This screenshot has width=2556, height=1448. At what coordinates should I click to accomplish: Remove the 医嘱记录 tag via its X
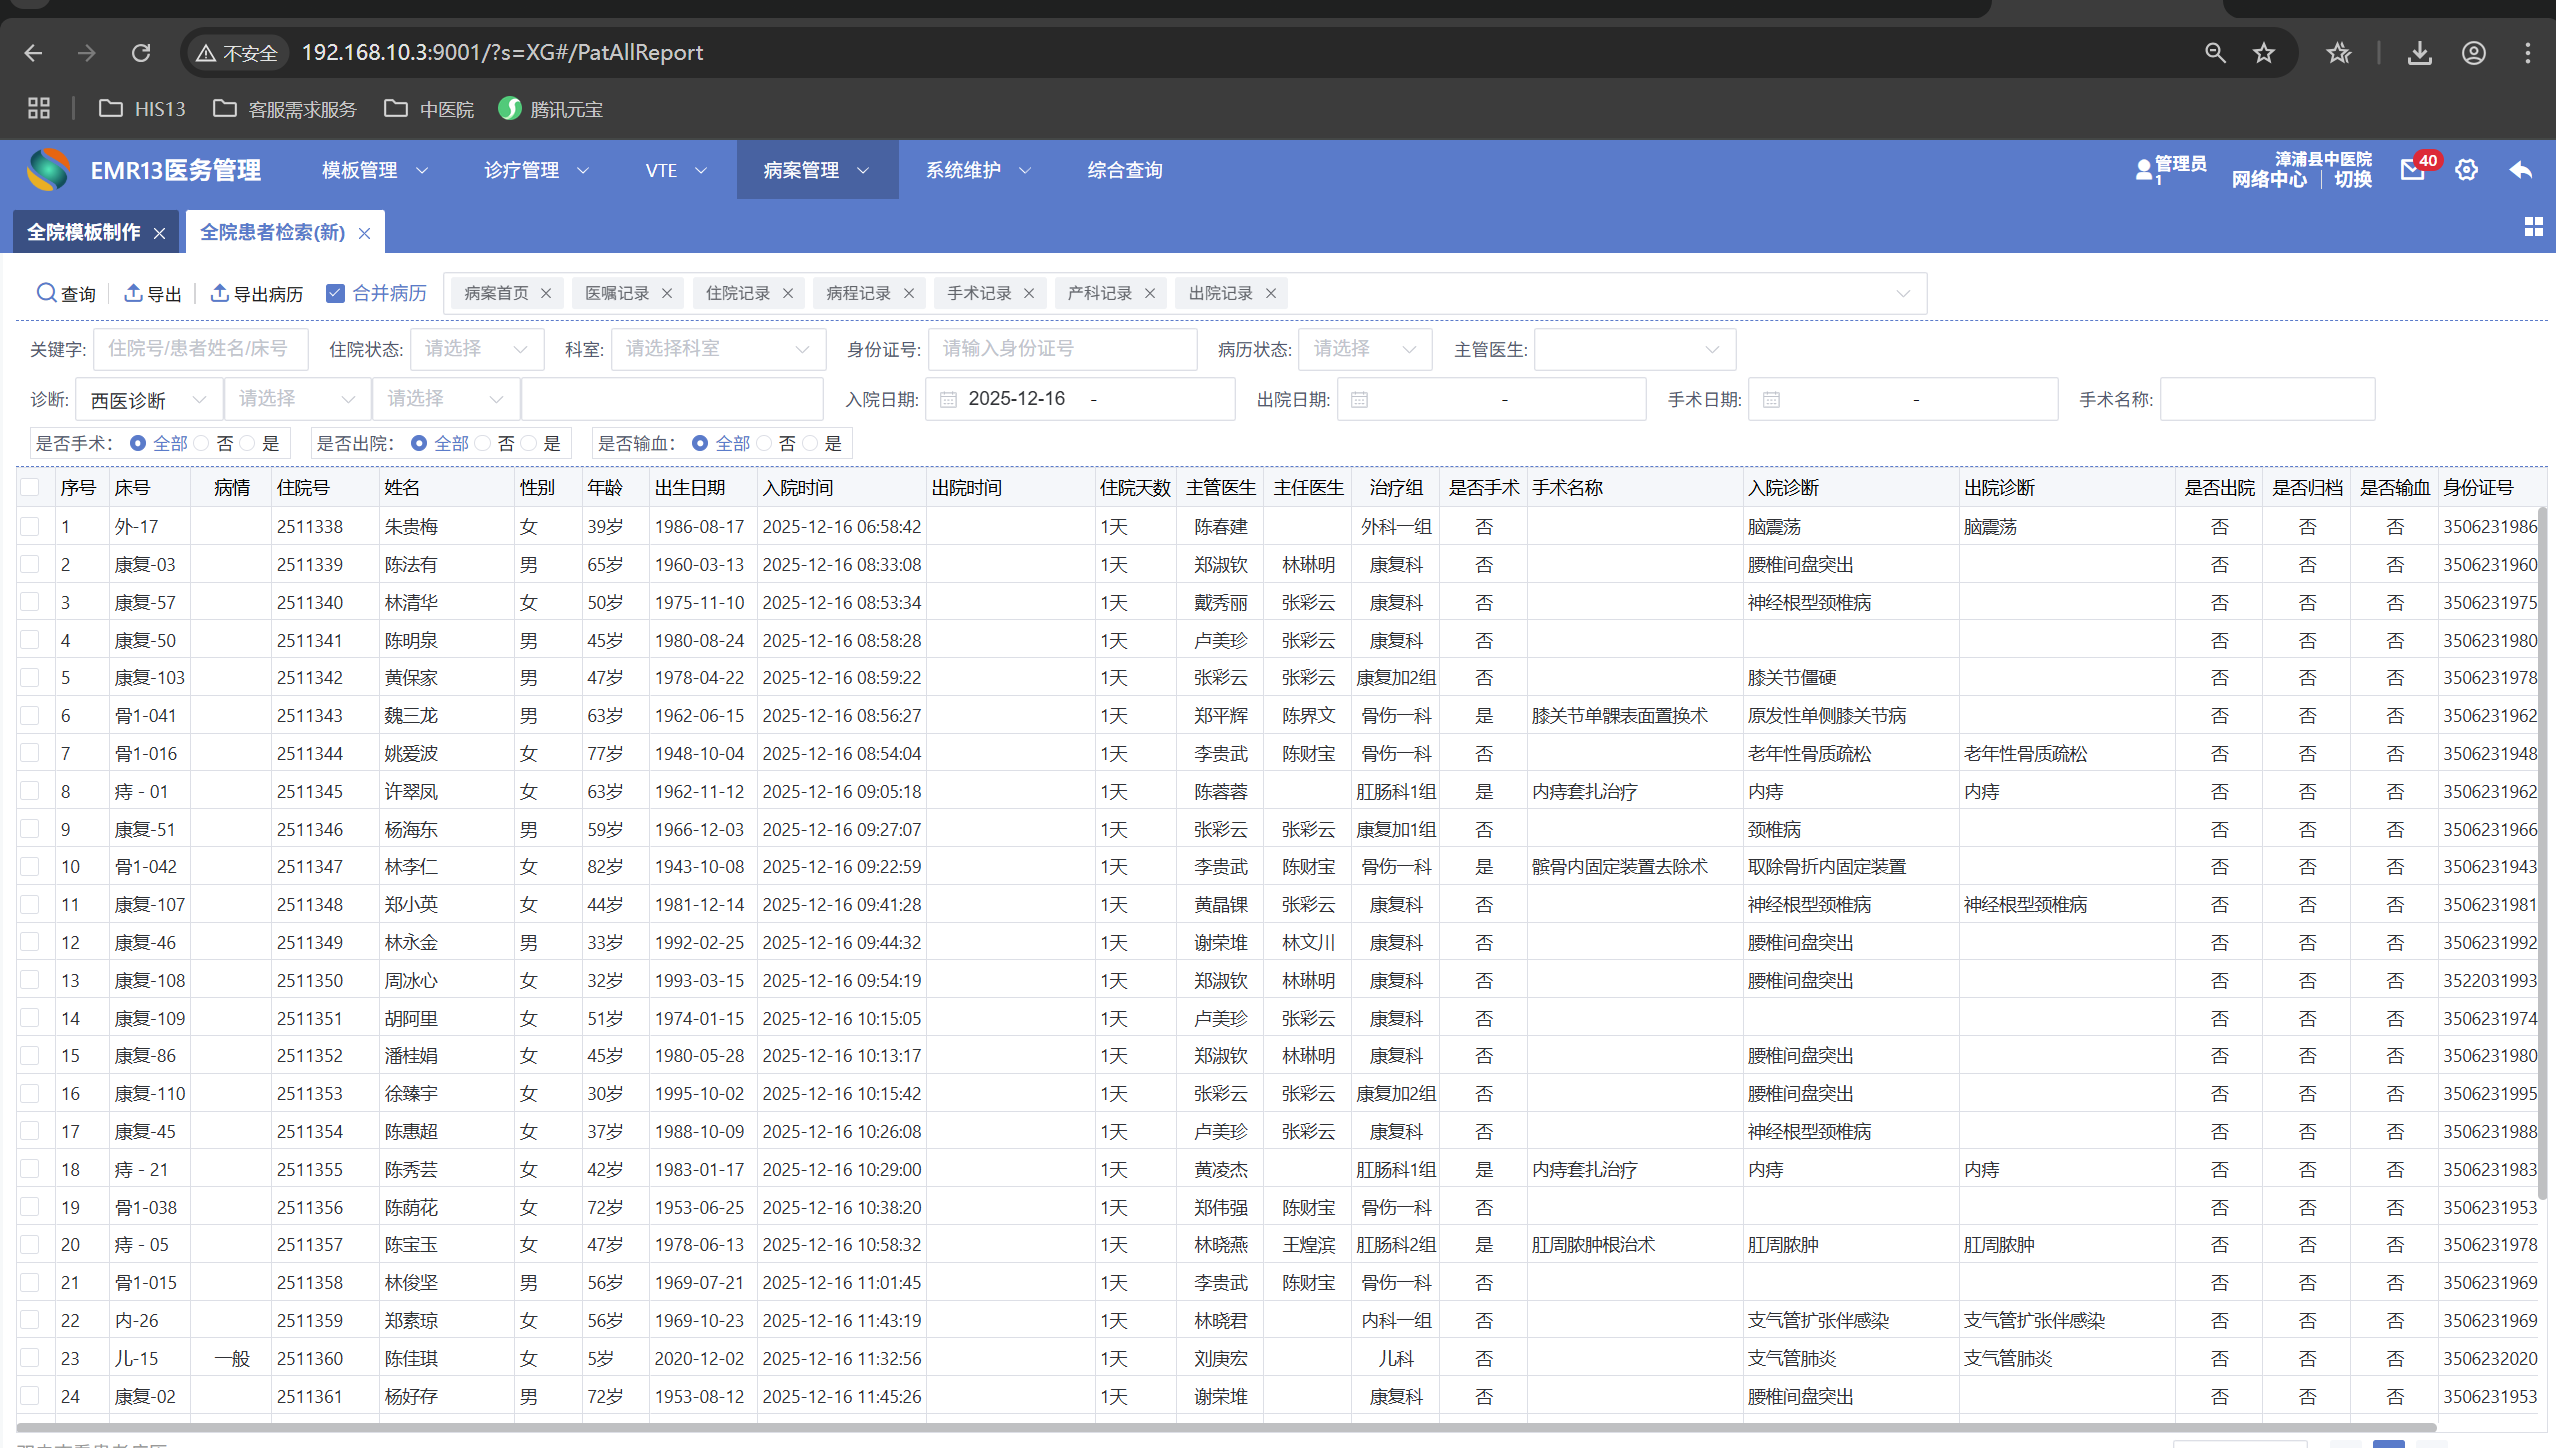(667, 293)
